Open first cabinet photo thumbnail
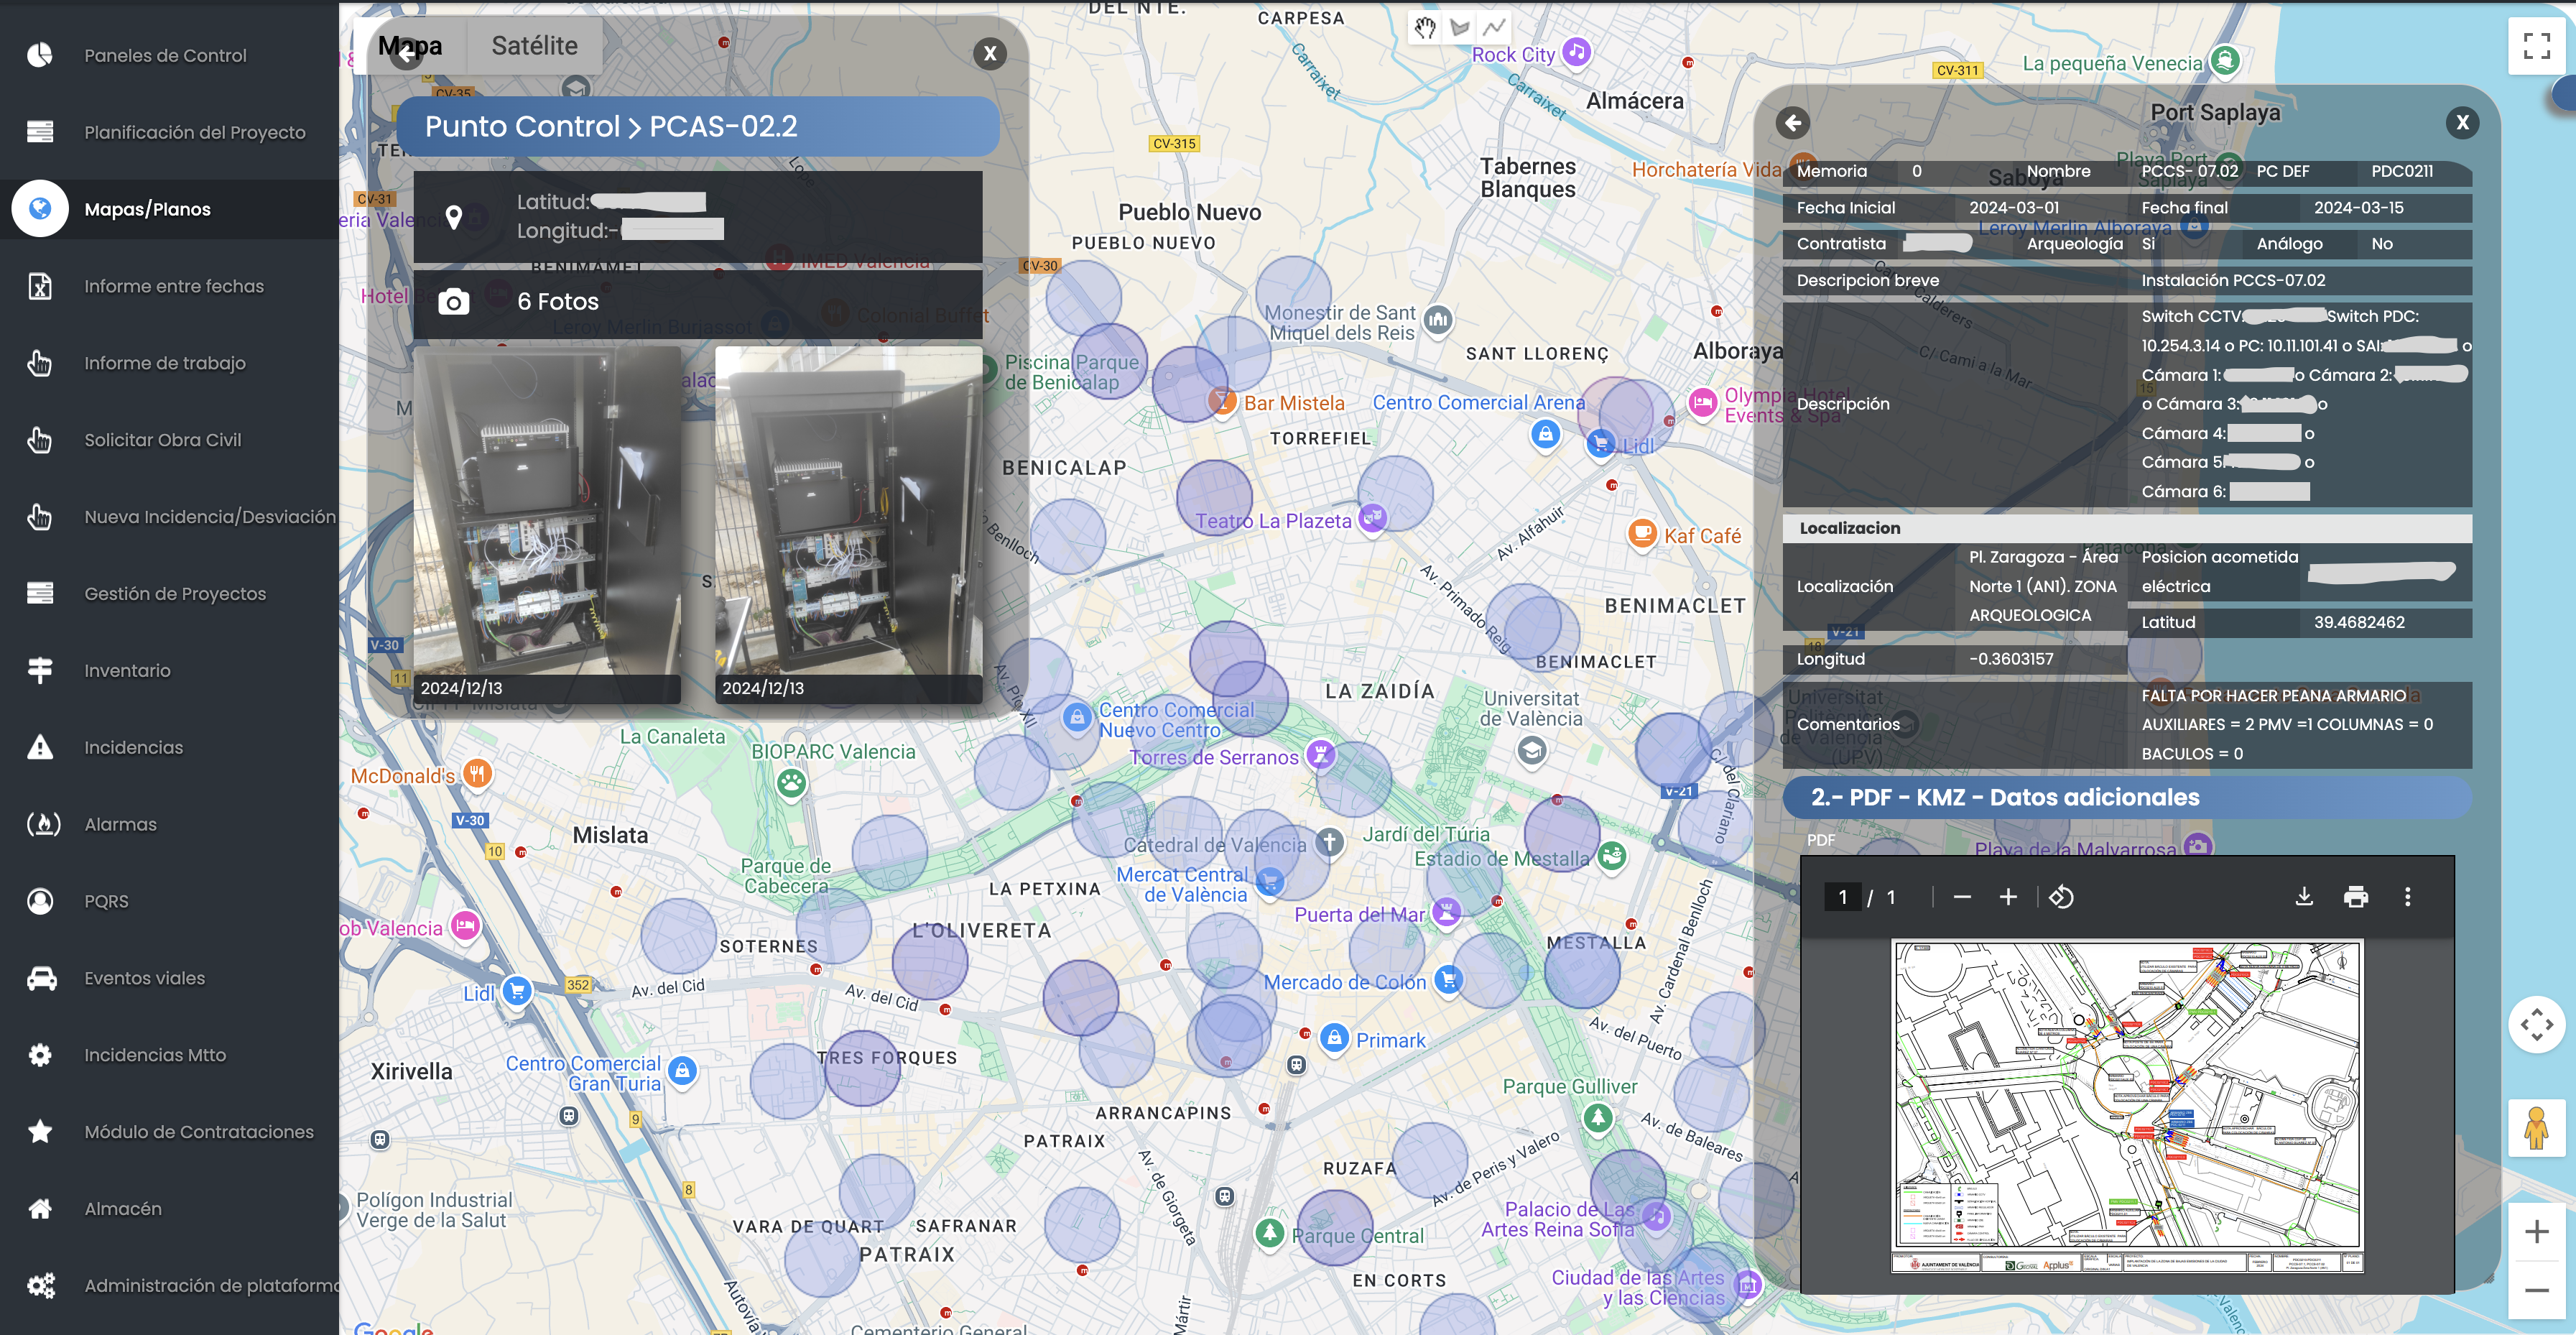2576x1335 pixels. click(x=546, y=512)
